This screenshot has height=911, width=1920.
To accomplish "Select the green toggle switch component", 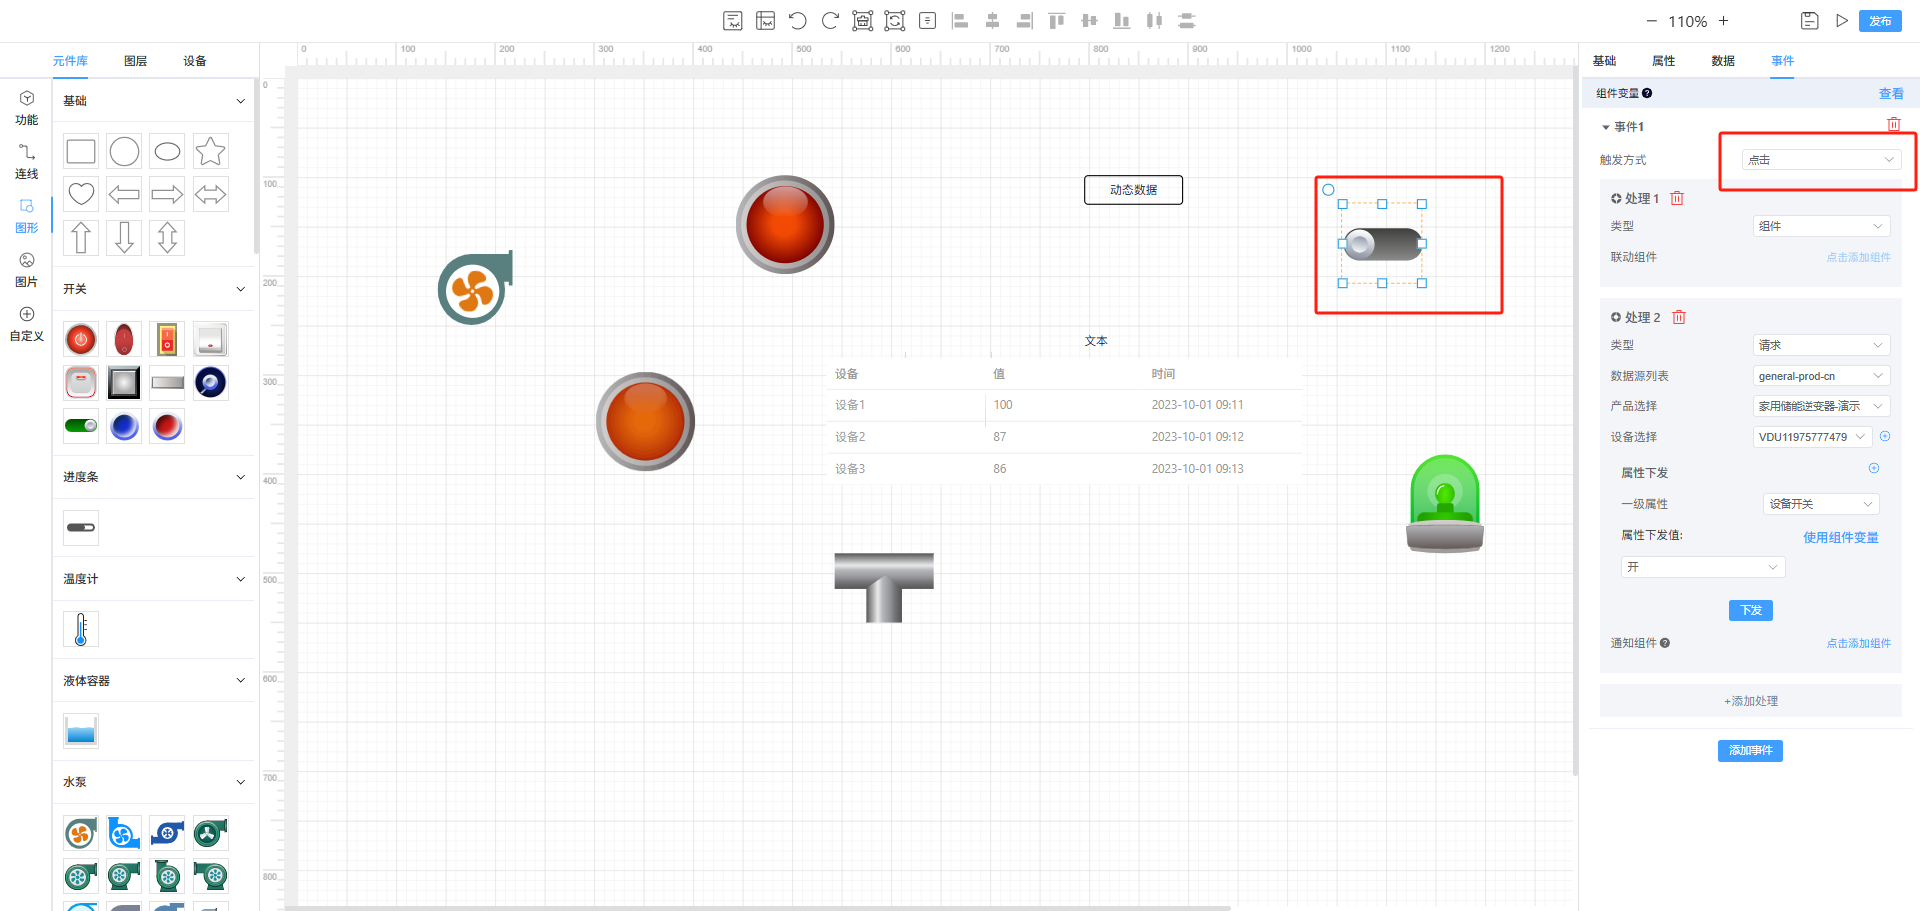I will point(81,426).
